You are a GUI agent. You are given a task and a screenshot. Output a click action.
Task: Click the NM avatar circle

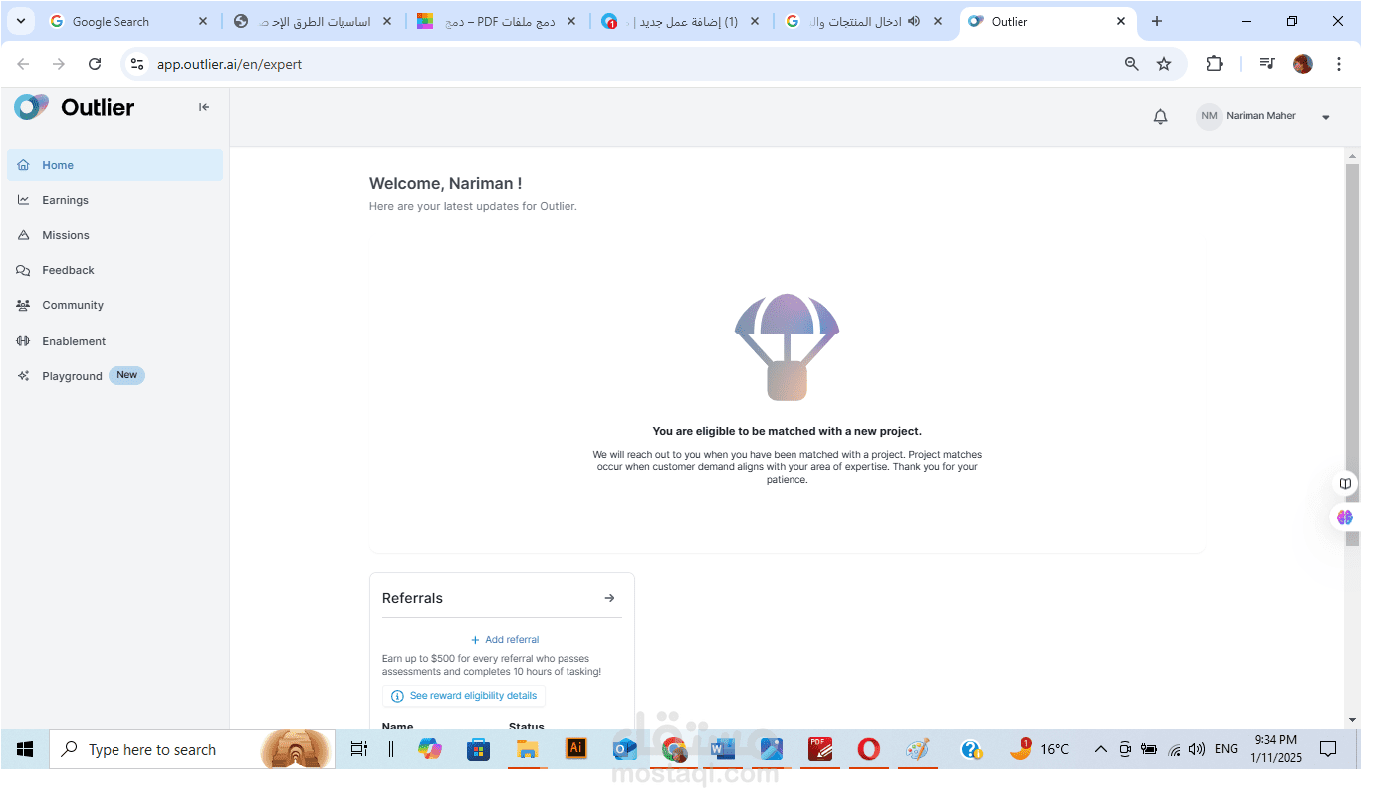coord(1209,116)
